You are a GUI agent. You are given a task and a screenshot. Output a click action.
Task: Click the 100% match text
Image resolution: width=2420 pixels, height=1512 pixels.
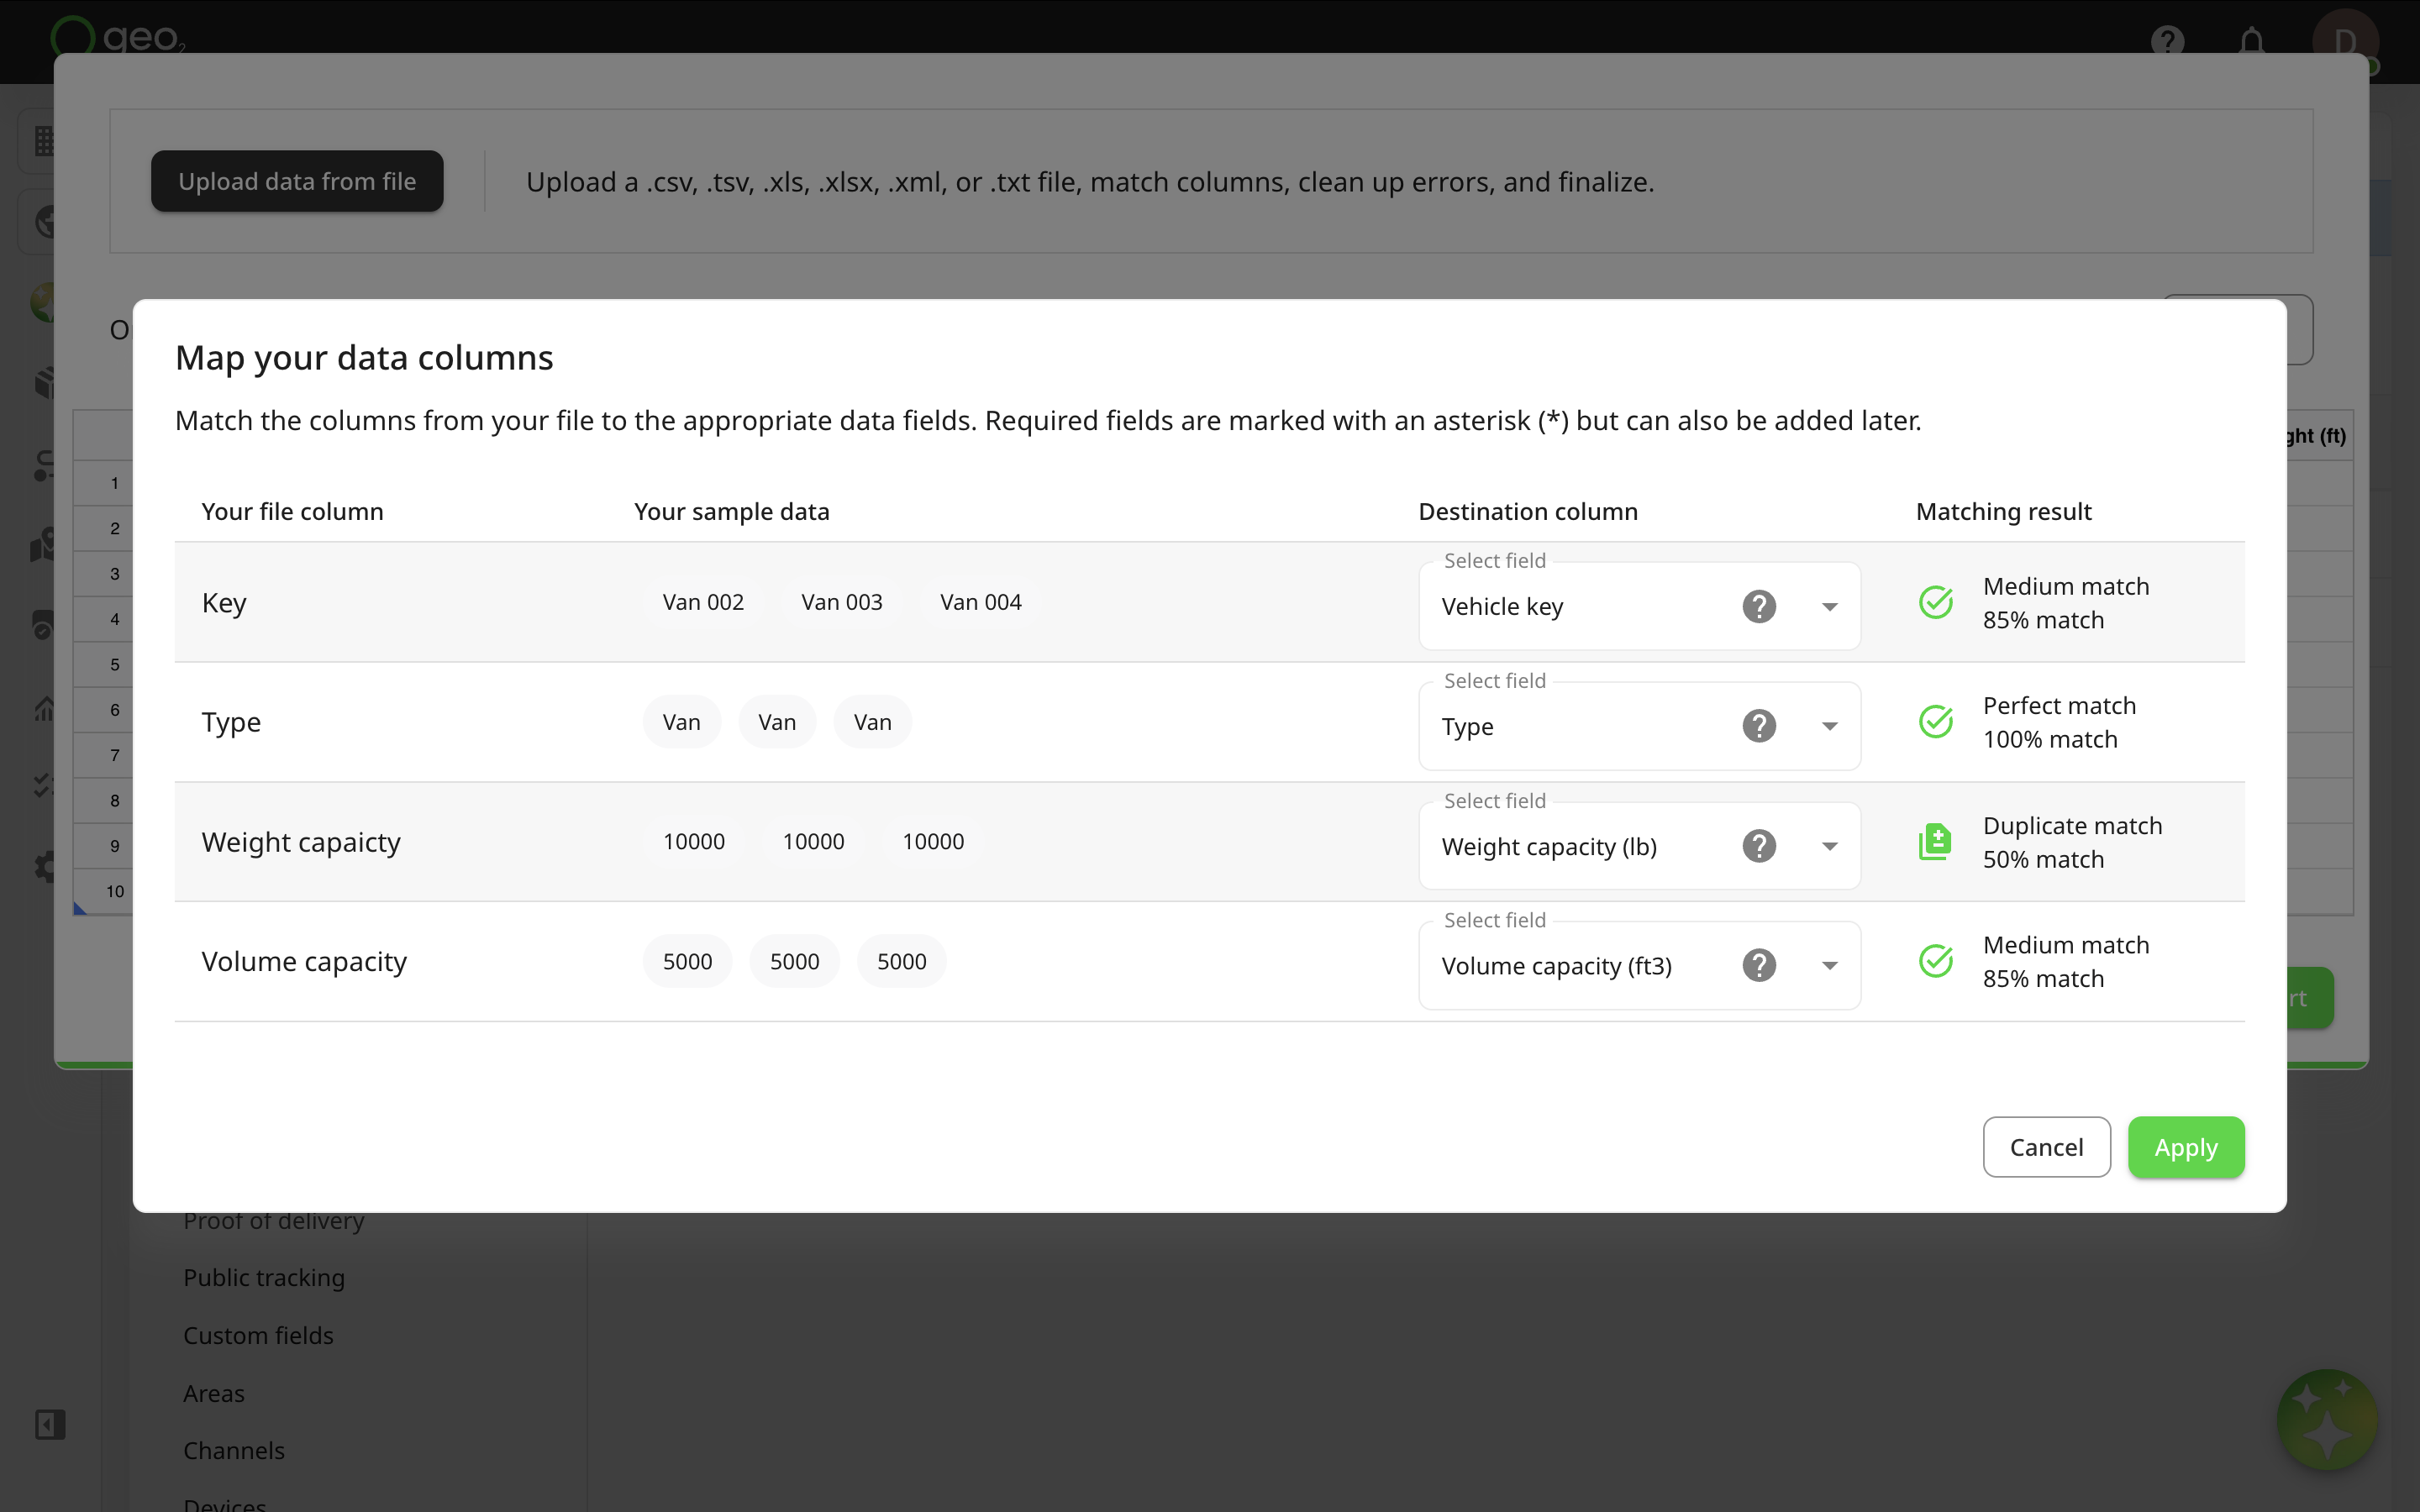click(x=2050, y=739)
